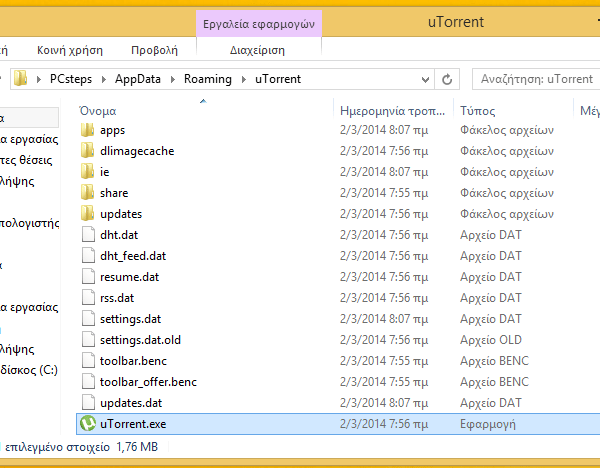Image resolution: width=600 pixels, height=468 pixels.
Task: Select the ie folder icon
Action: pos(88,172)
